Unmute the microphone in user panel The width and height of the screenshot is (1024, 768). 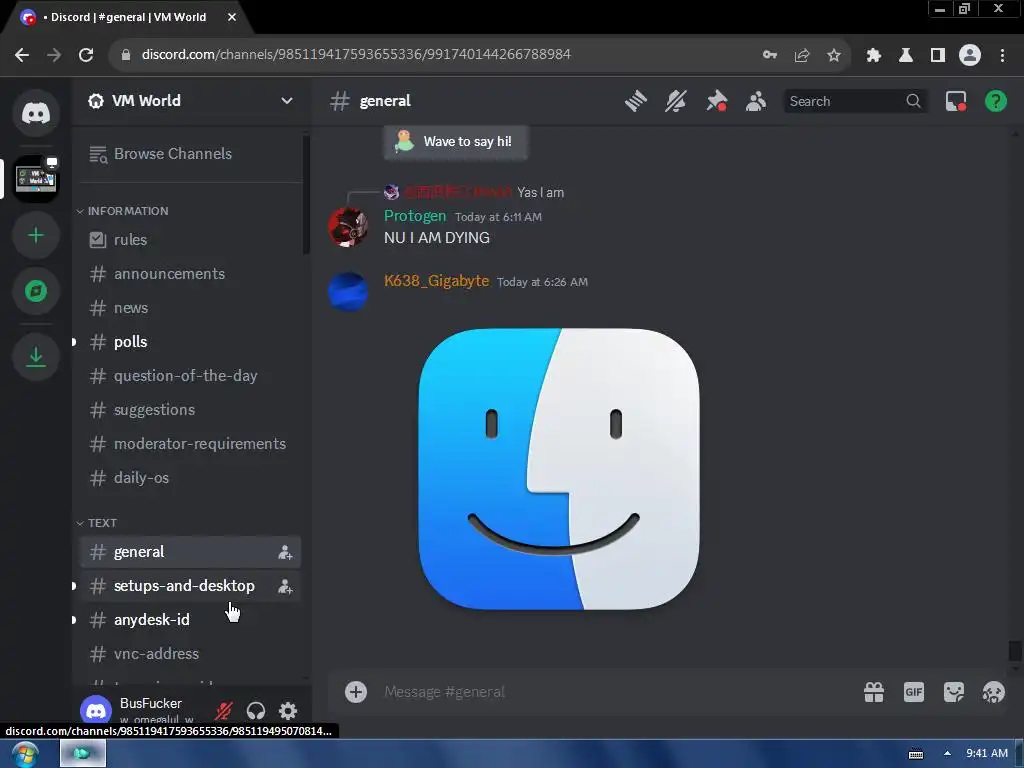(x=223, y=710)
